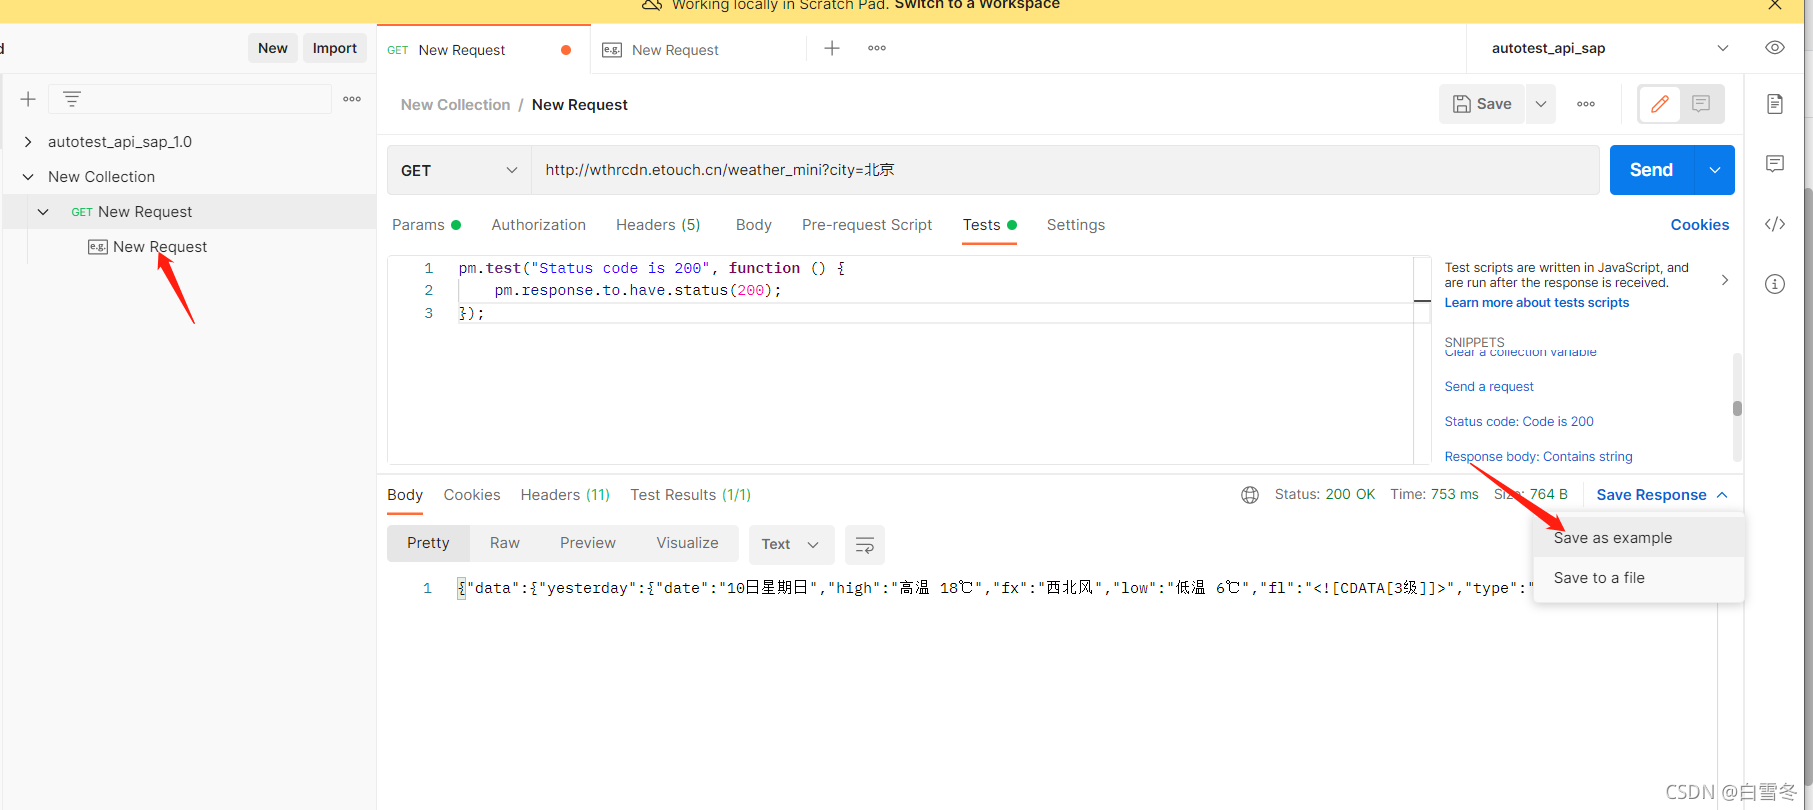Open the code snippet icon in right sidebar
The image size is (1813, 810).
(x=1775, y=224)
